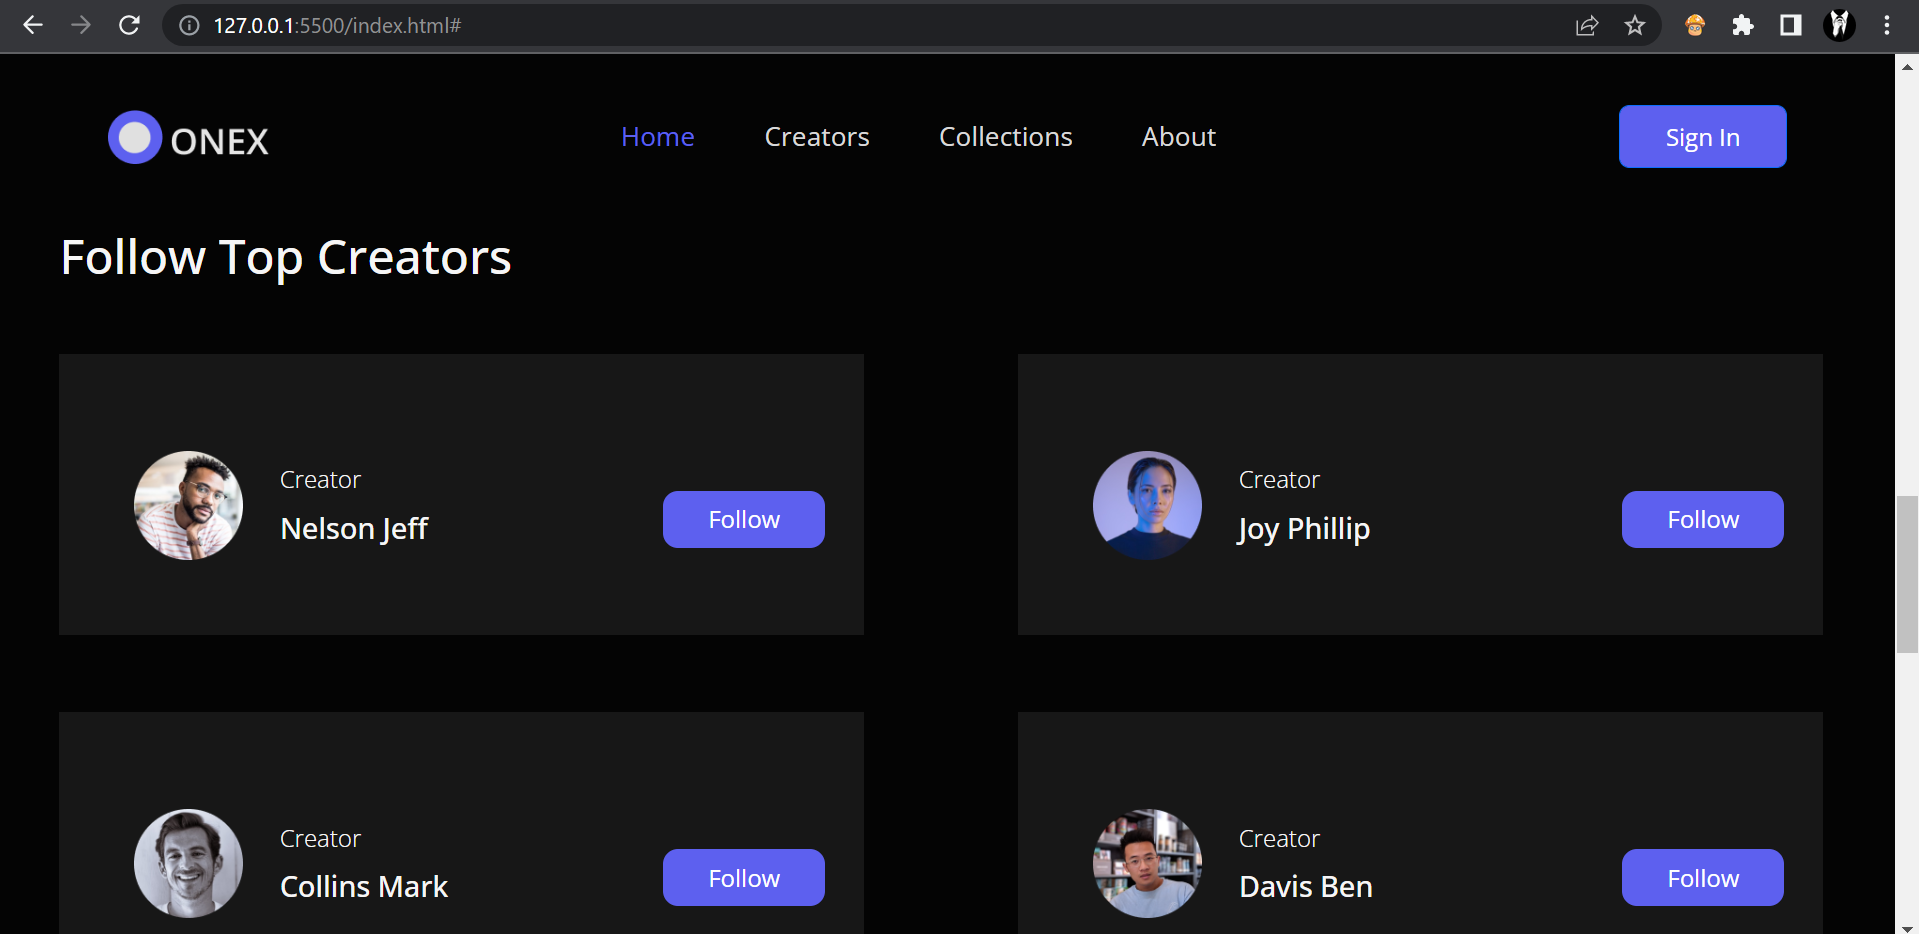Open the page share icon
1919x934 pixels.
tap(1587, 26)
